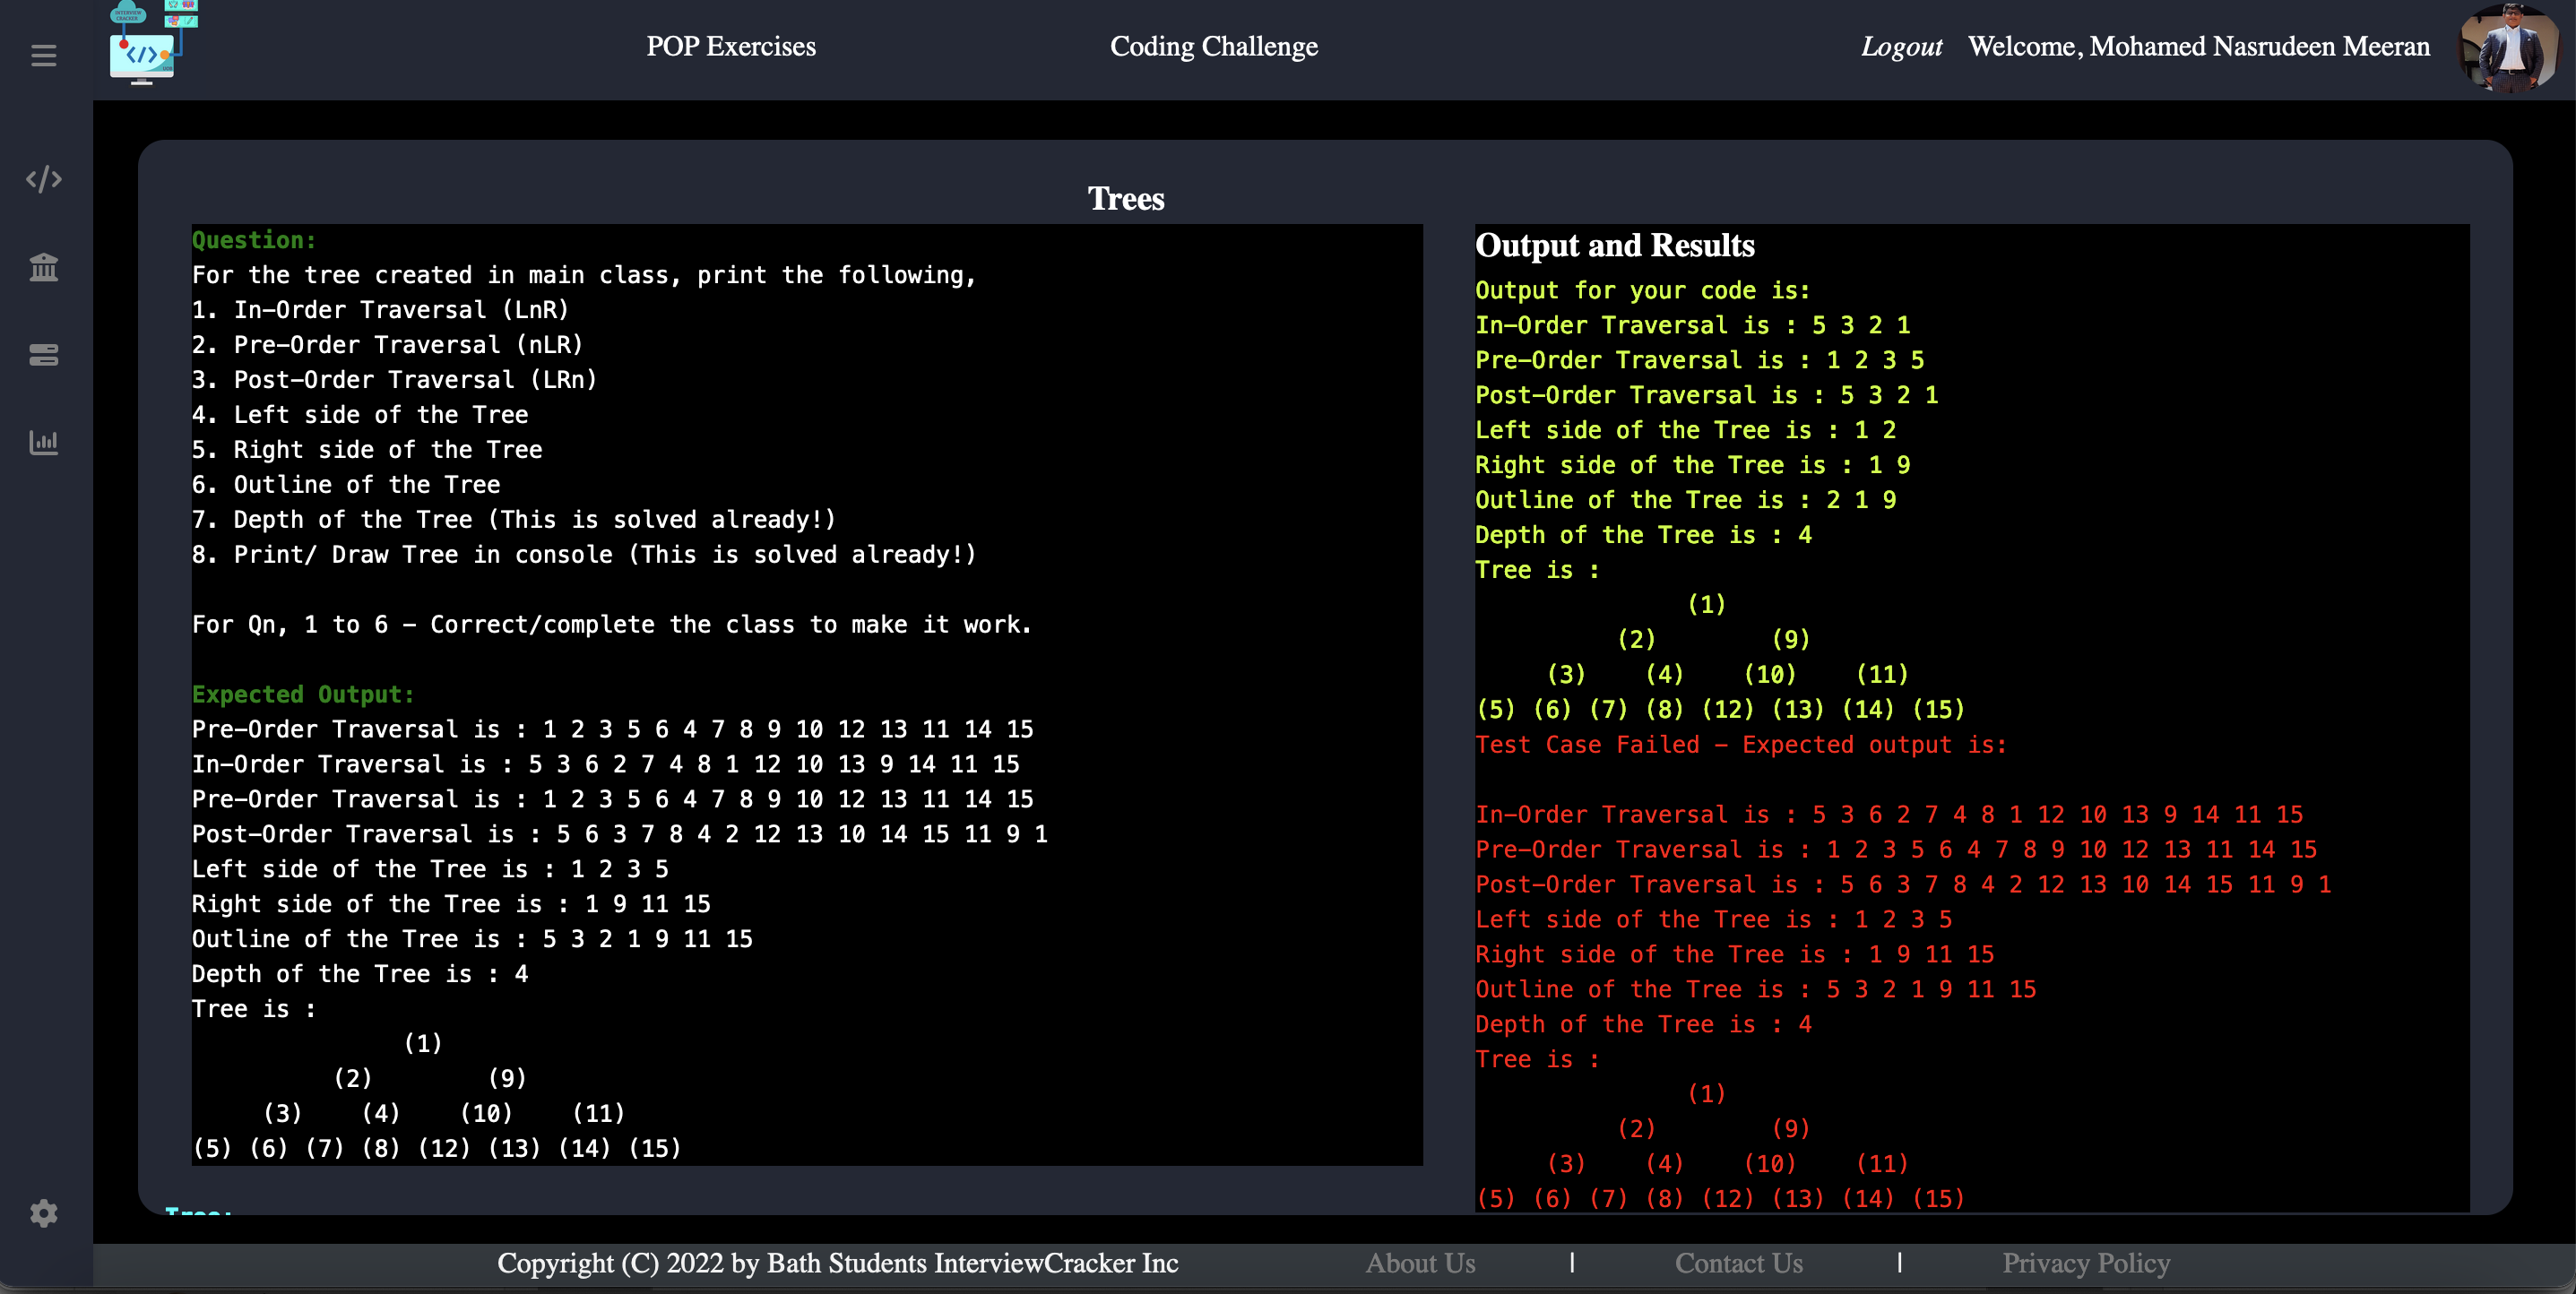Click yellow 'Post-Order Traversal is : 5 3 2 1'

tap(1707, 395)
